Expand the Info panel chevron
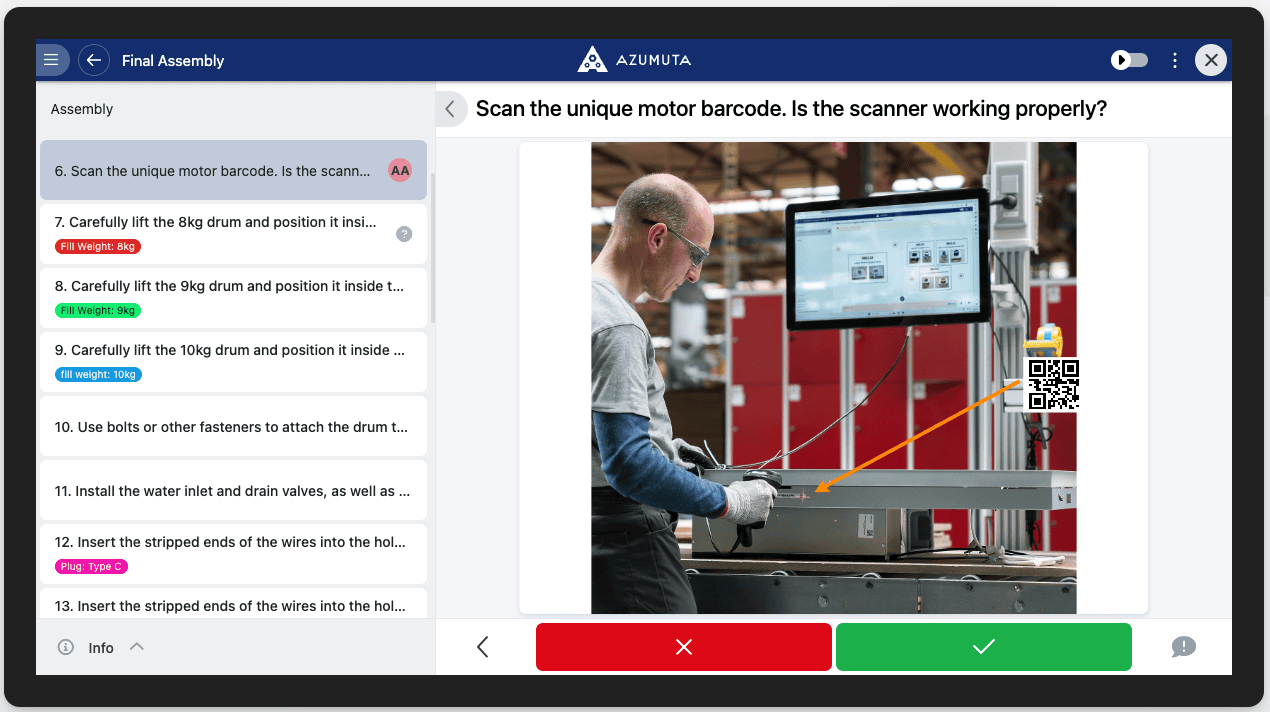The width and height of the screenshot is (1270, 712). (137, 646)
